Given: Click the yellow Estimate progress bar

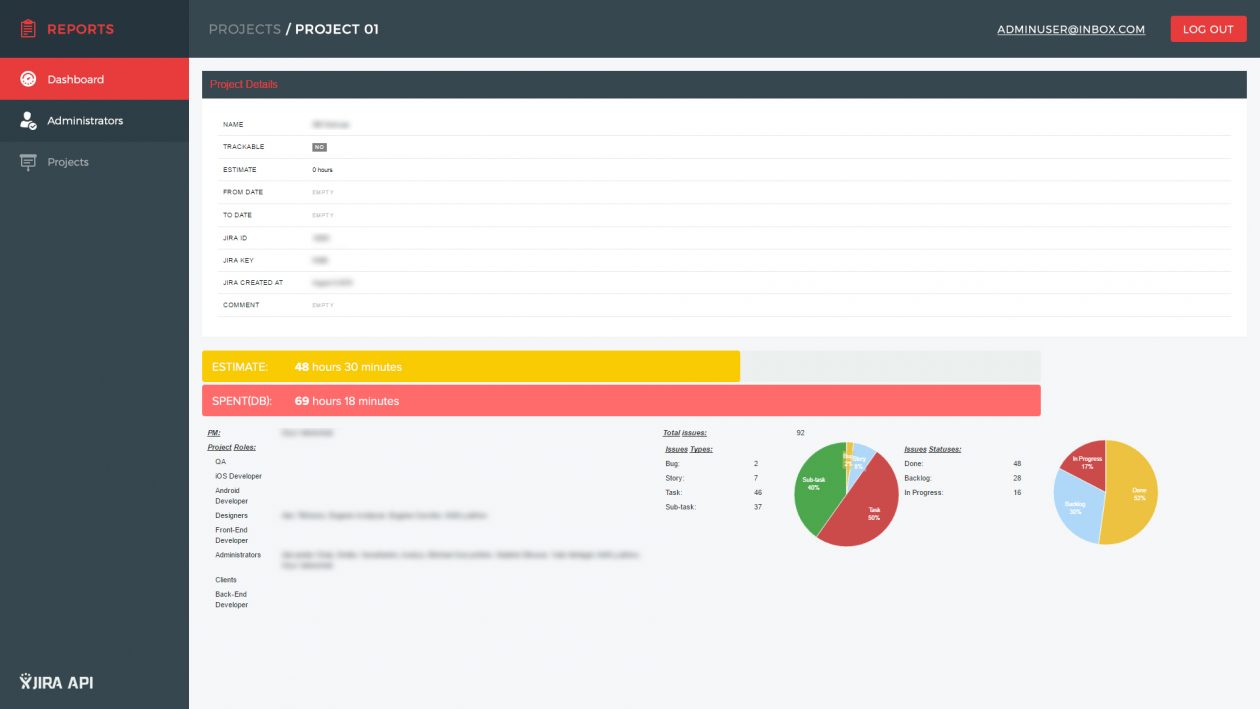Looking at the screenshot, I should [x=471, y=366].
